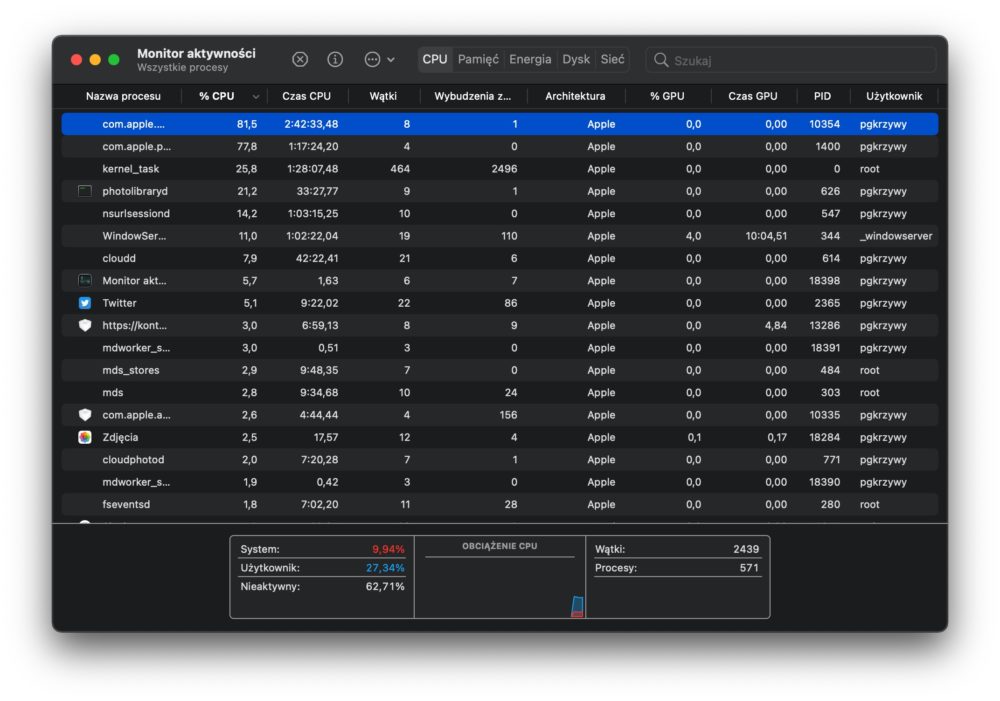
Task: Click the shield icon beside com.apple.a...
Action: coord(85,415)
